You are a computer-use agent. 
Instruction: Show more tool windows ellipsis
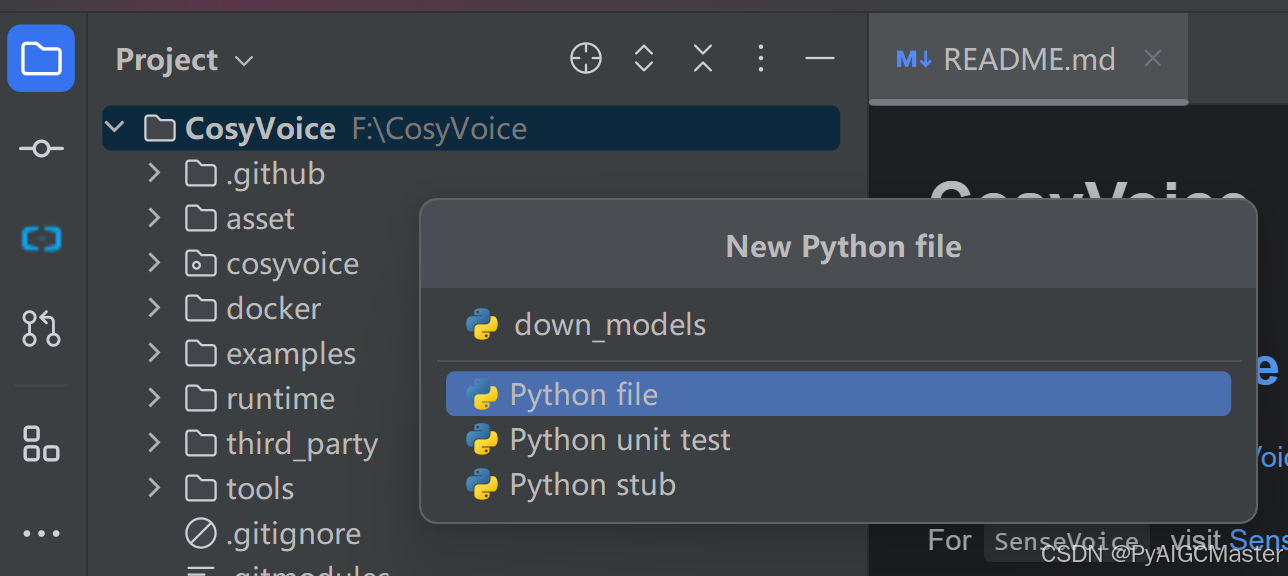(x=41, y=534)
